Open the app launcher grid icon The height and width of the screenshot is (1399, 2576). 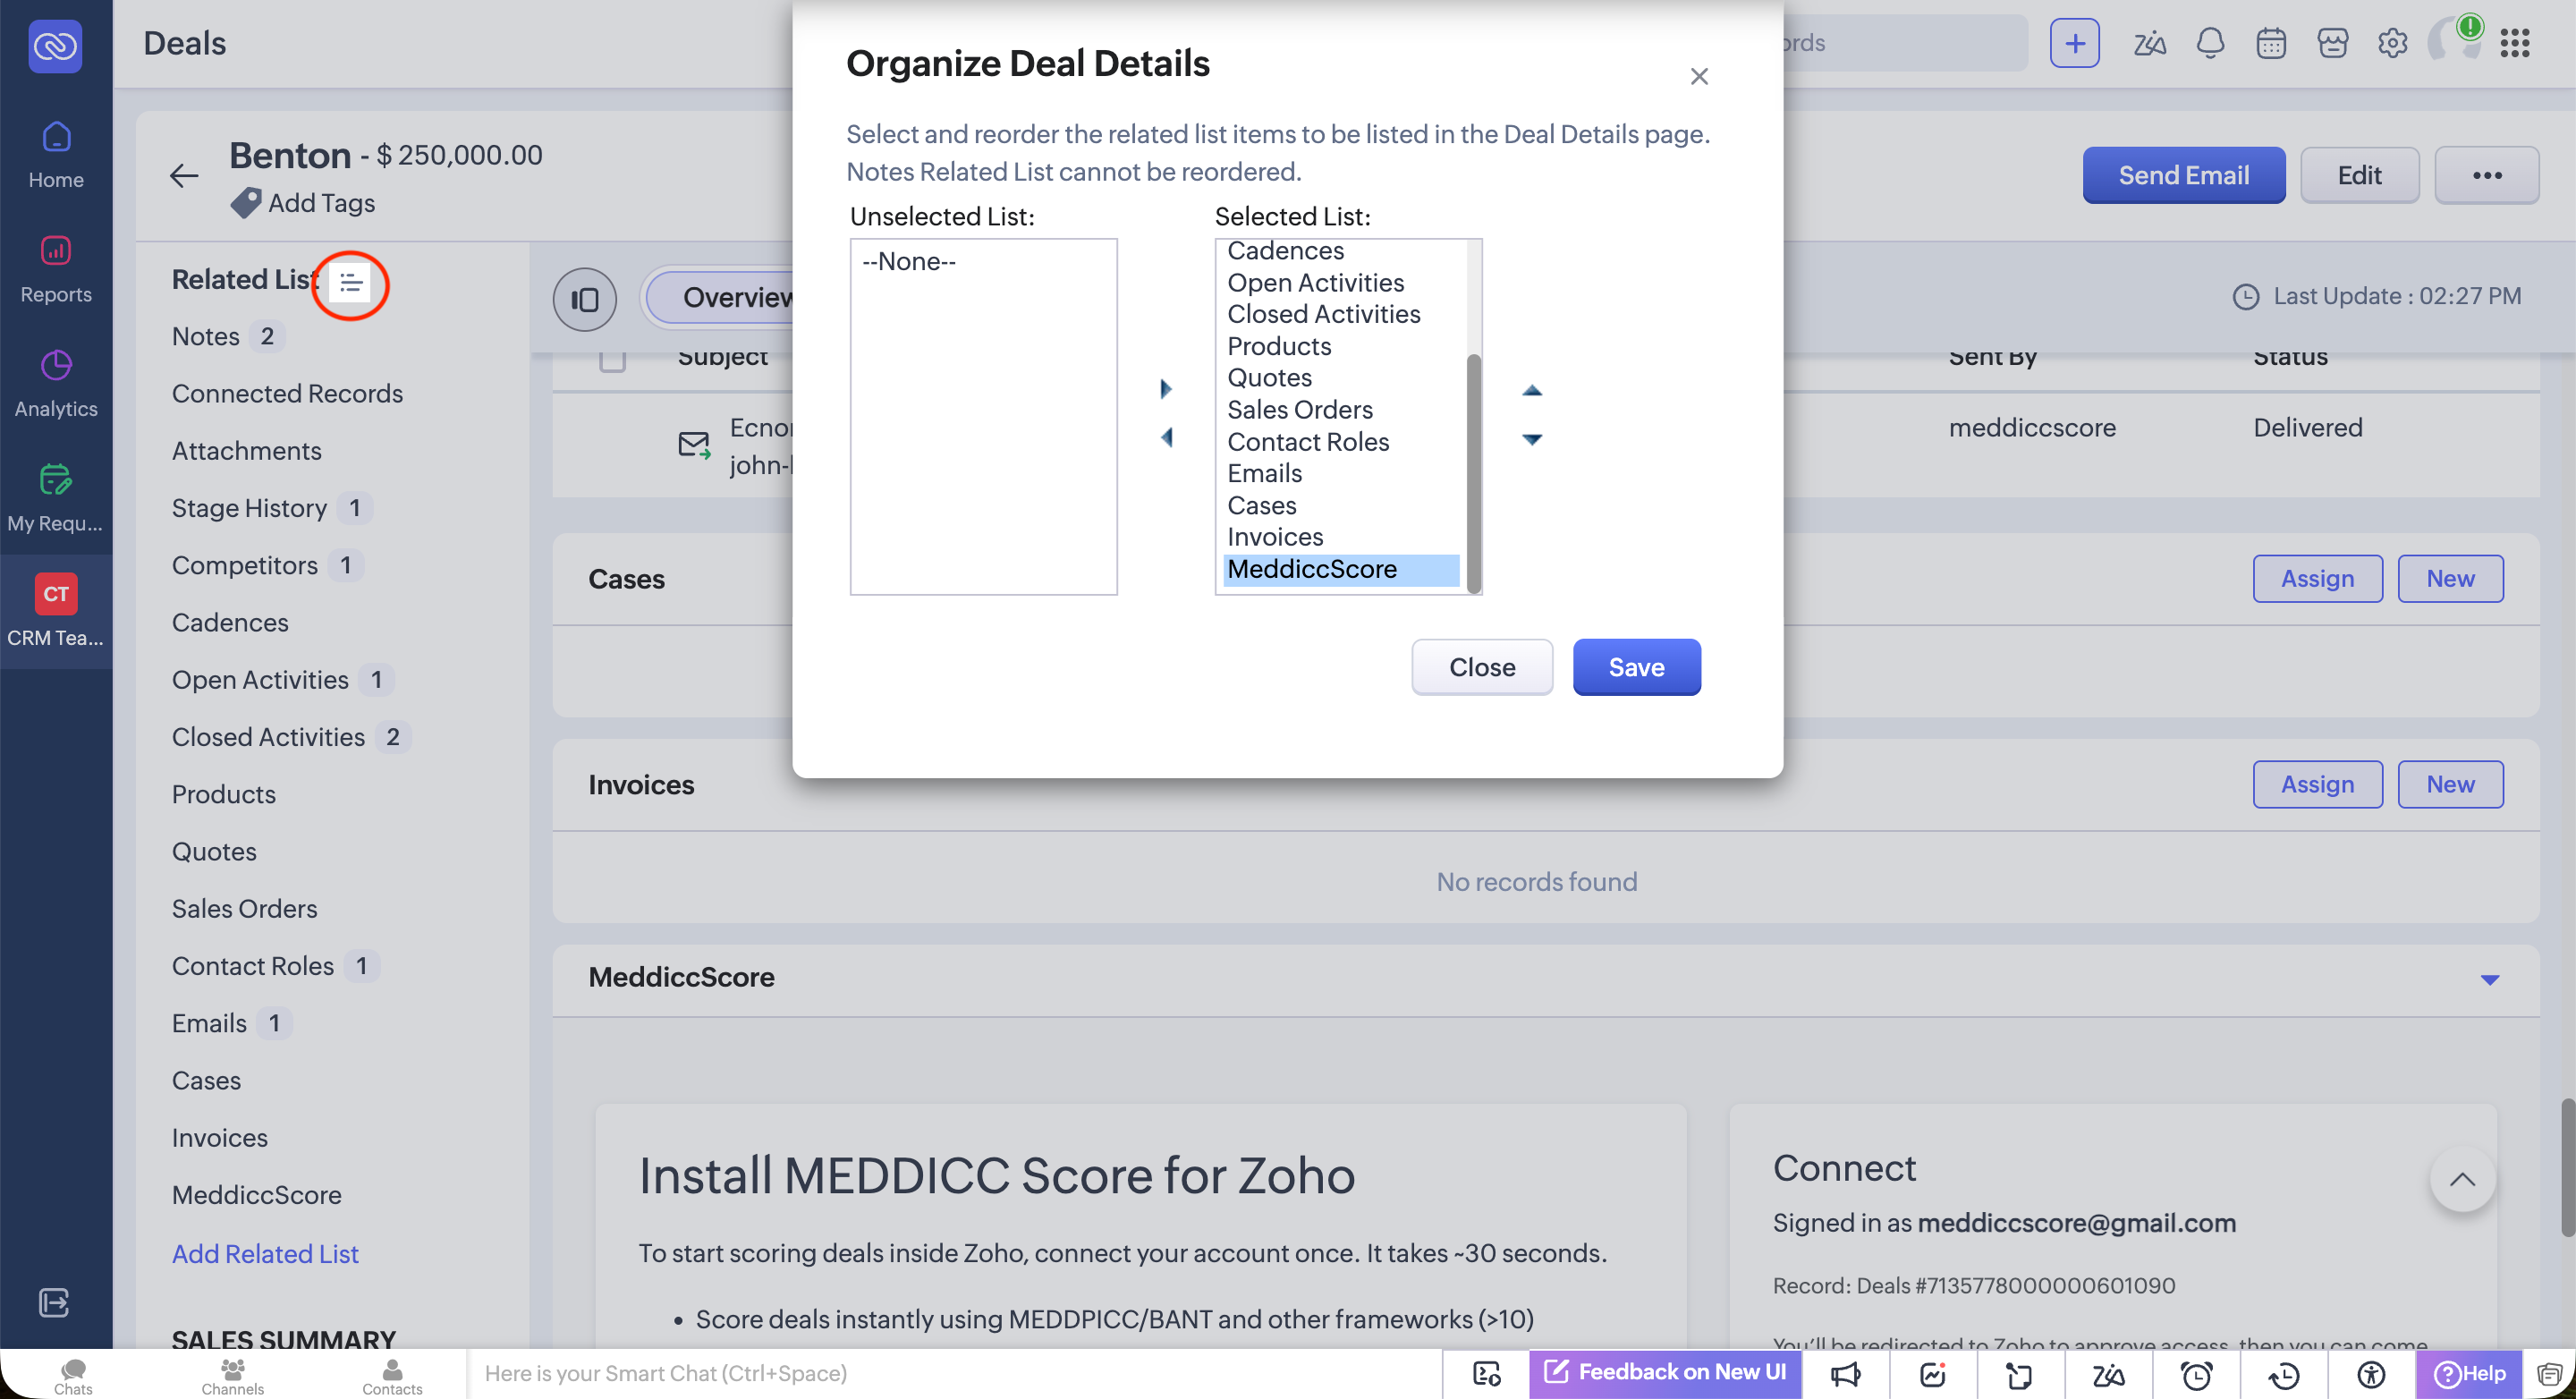coord(2516,43)
